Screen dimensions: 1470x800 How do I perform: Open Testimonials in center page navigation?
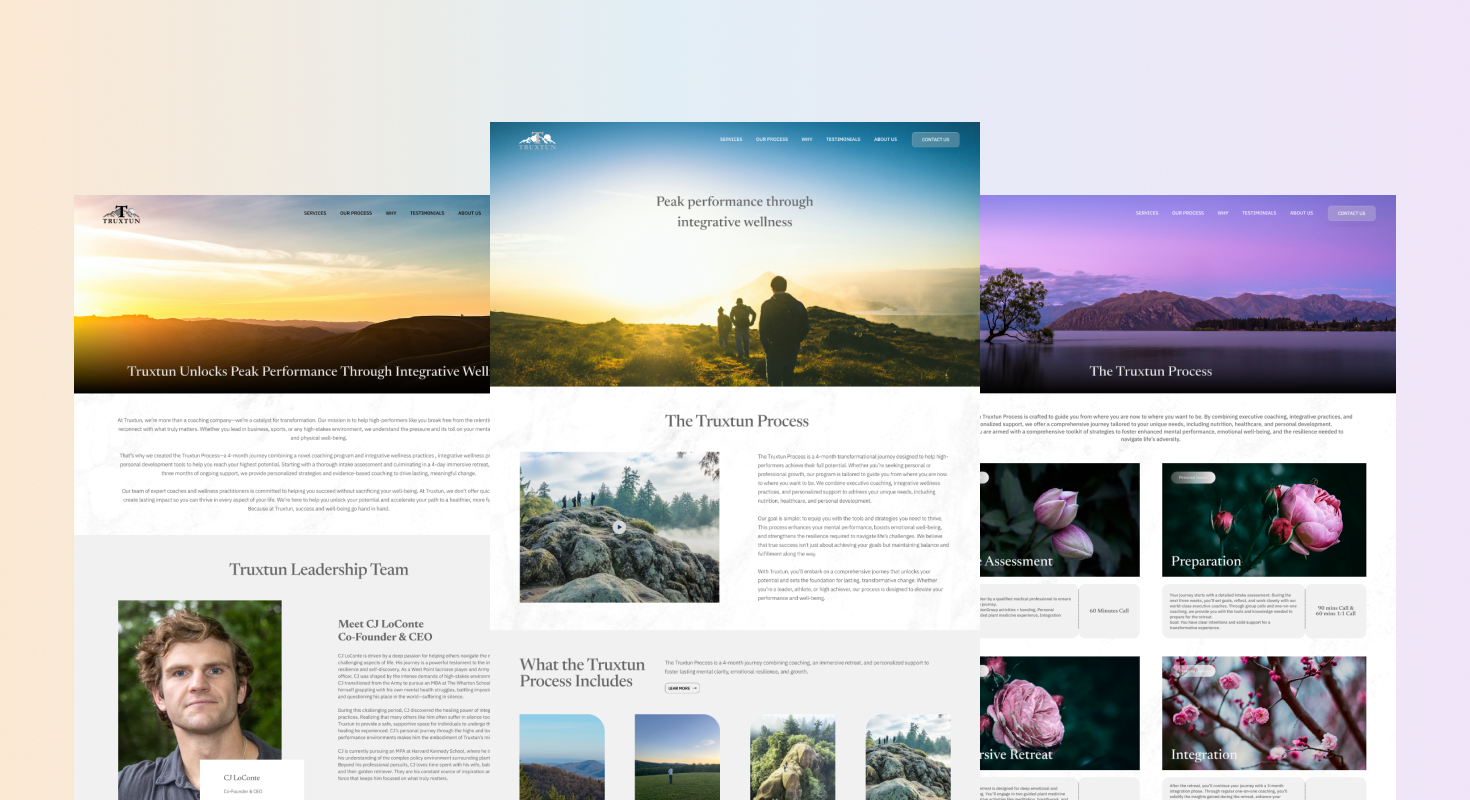point(843,140)
